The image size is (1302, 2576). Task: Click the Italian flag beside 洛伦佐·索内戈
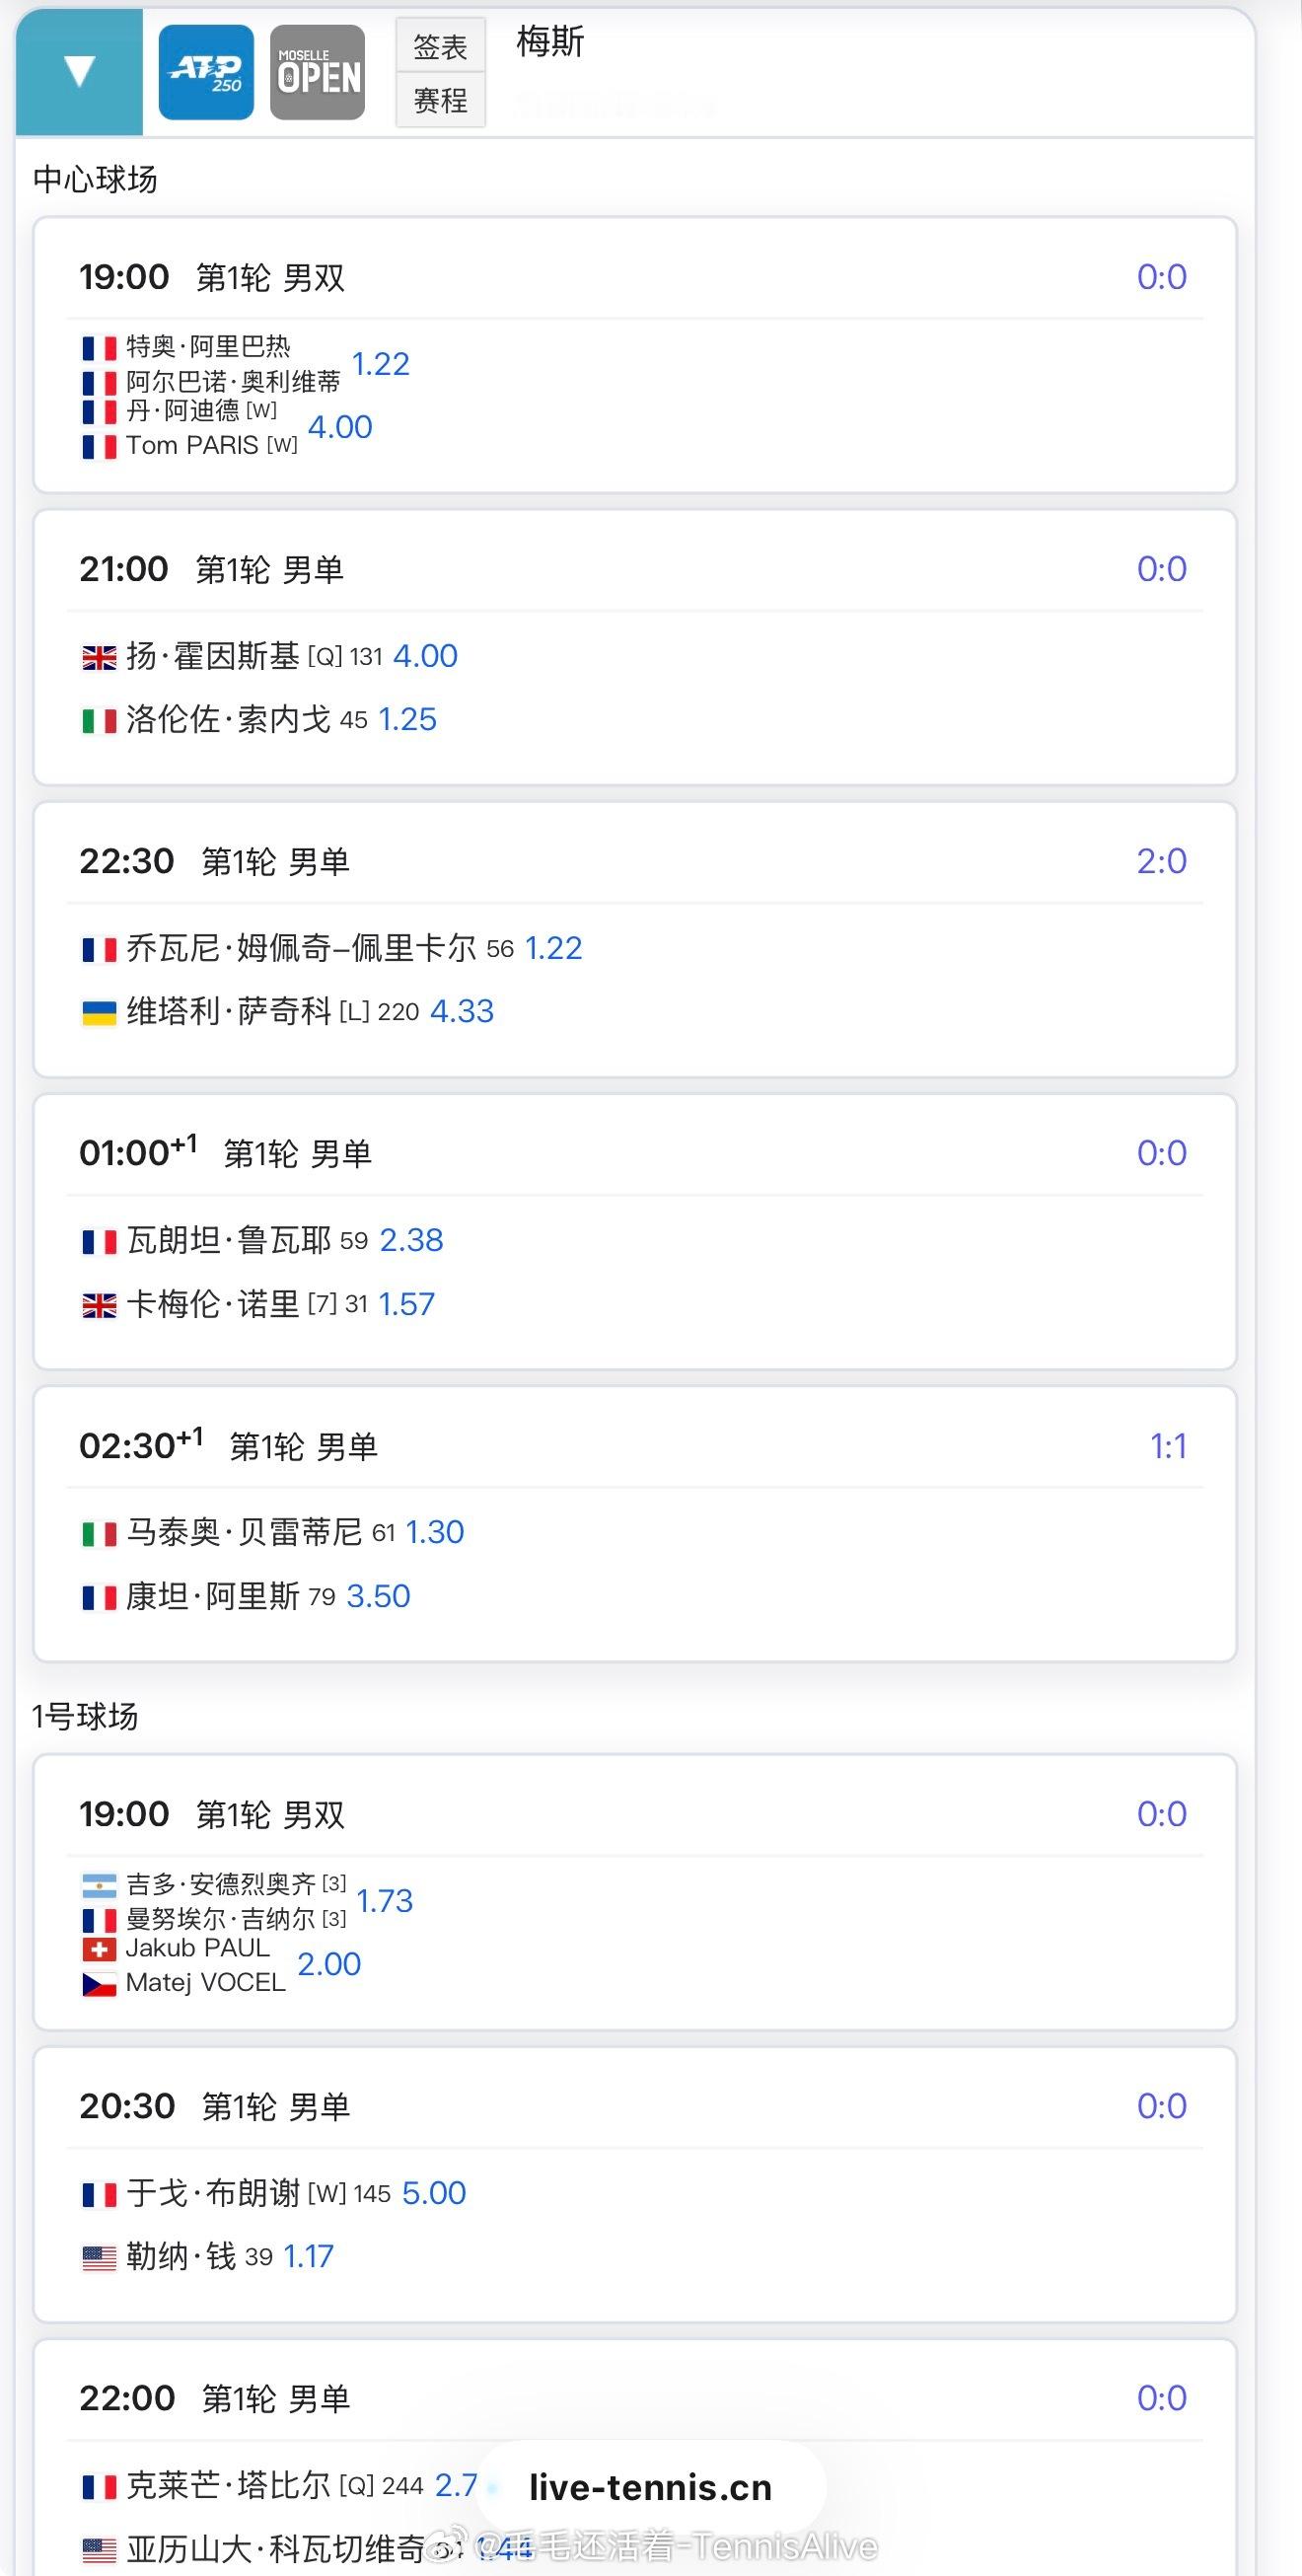coord(99,720)
